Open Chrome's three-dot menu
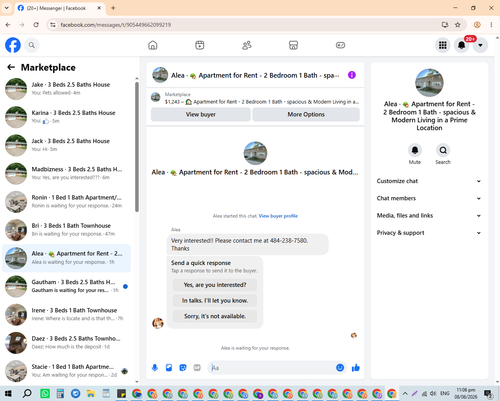This screenshot has height=401, width=500. pos(491,25)
